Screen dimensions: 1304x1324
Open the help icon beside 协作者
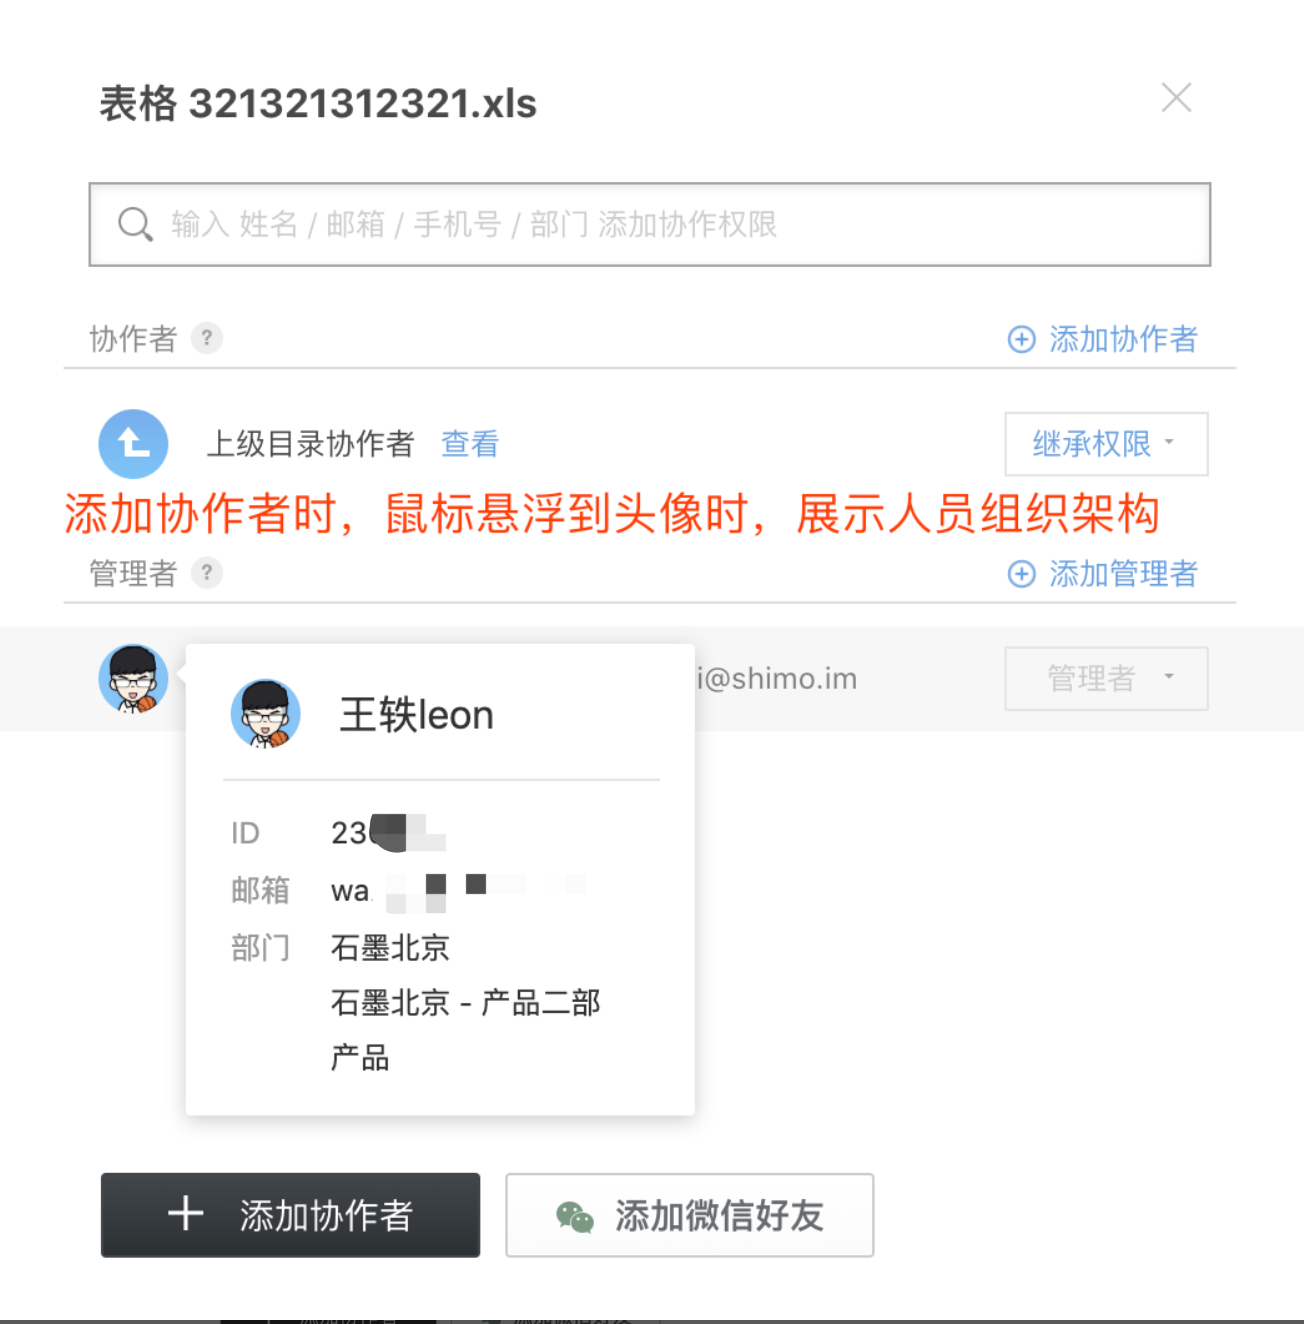click(x=207, y=338)
